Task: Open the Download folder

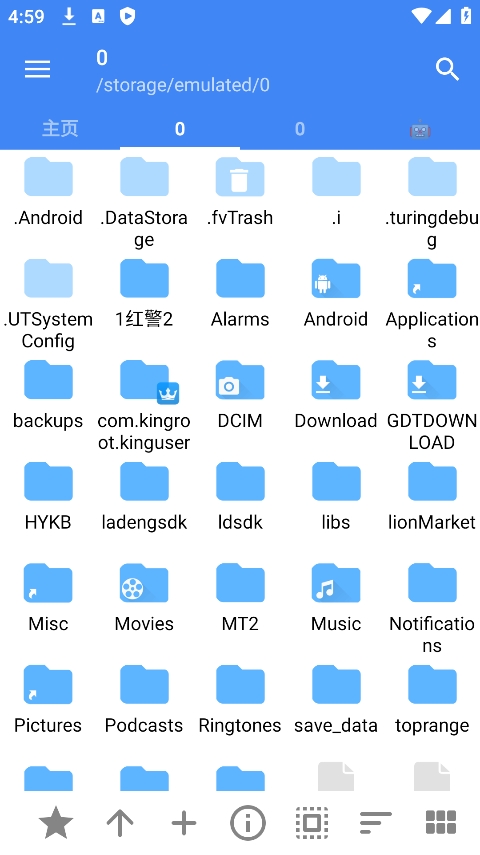Action: (336, 395)
